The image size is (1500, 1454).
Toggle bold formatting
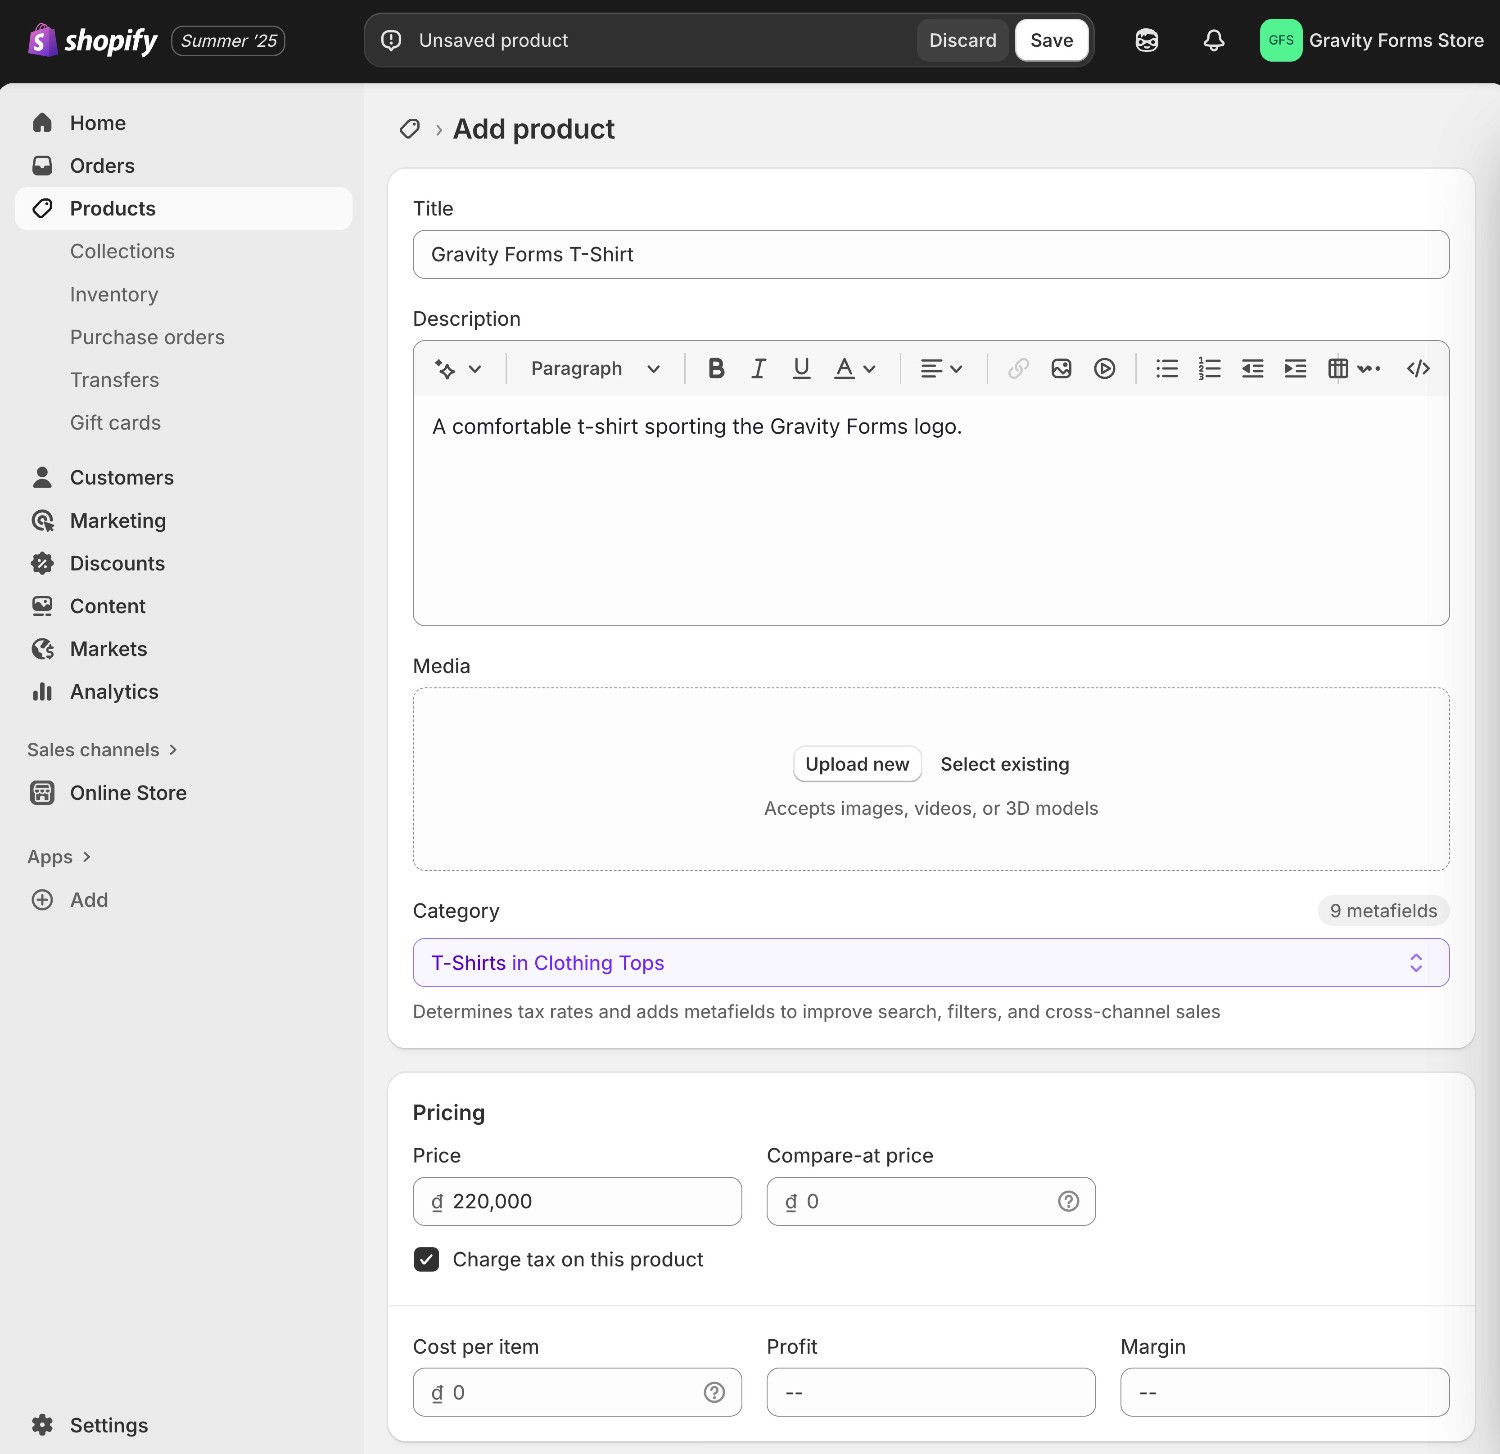716,369
